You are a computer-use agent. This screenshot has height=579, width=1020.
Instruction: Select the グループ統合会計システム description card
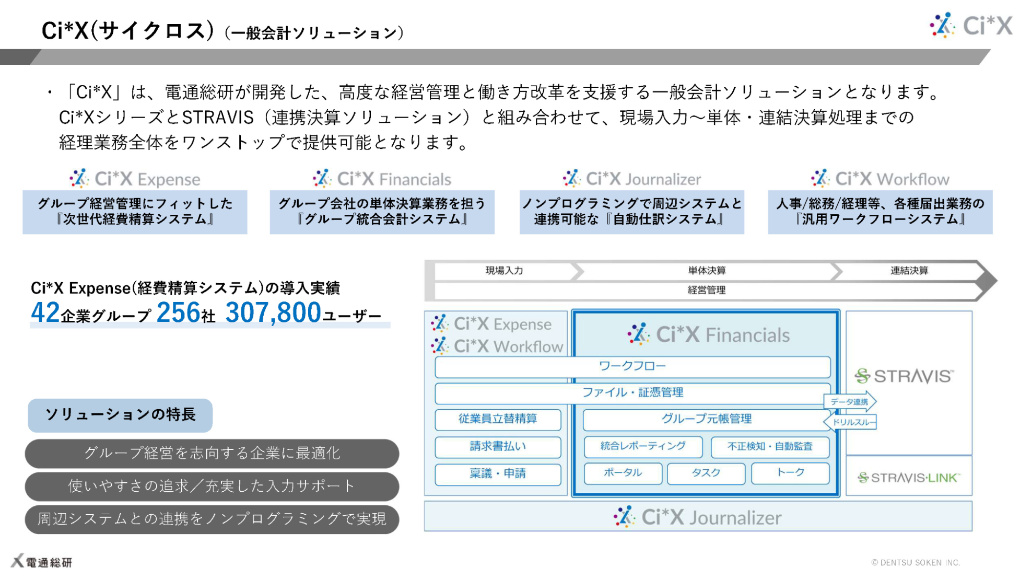tap(382, 211)
